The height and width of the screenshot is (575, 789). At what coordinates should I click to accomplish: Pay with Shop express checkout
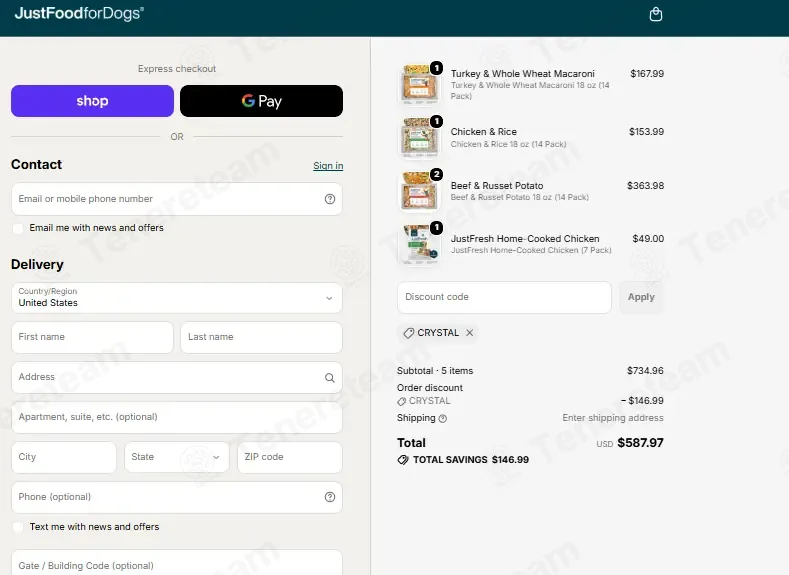tap(93, 101)
